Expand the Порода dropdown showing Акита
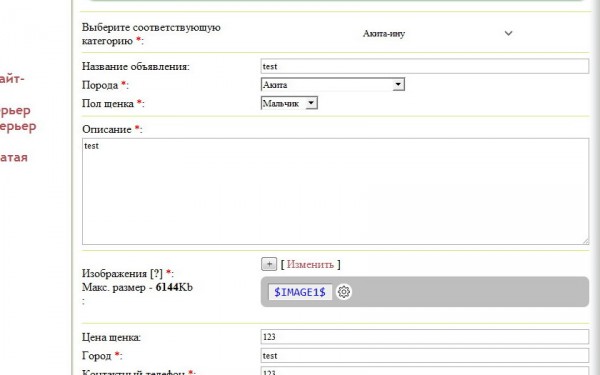 333,85
